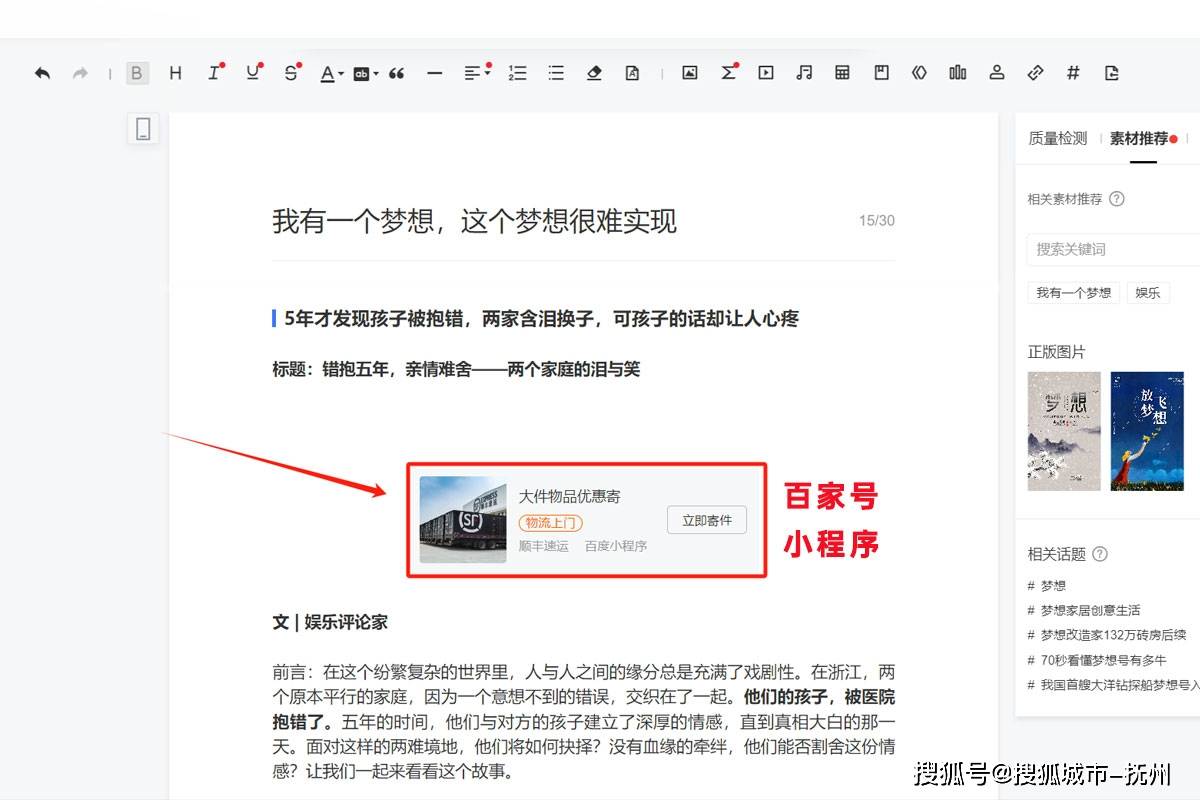Click the document format icon
This screenshot has width=1200, height=800.
coord(632,73)
